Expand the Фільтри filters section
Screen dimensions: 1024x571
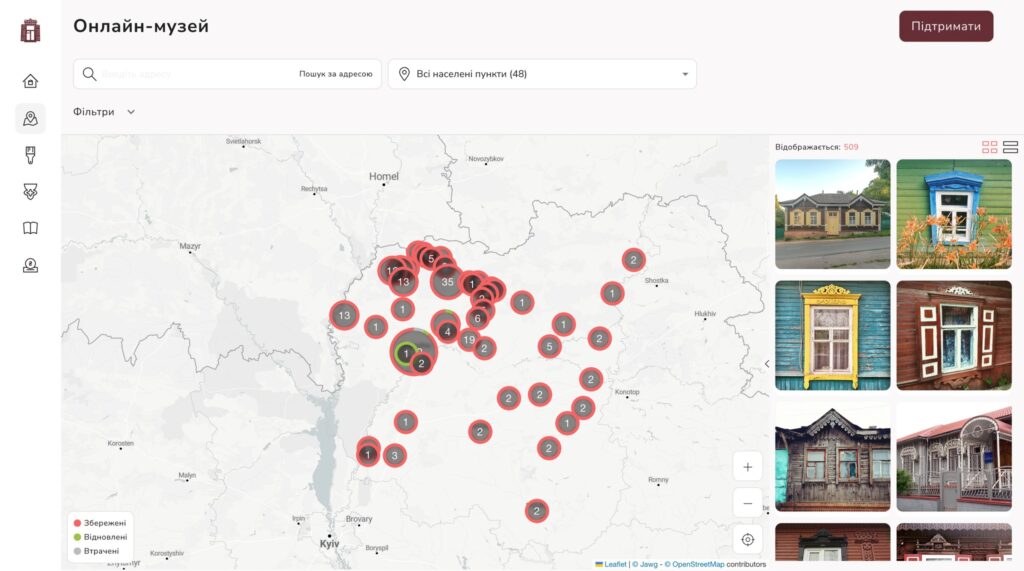(104, 112)
